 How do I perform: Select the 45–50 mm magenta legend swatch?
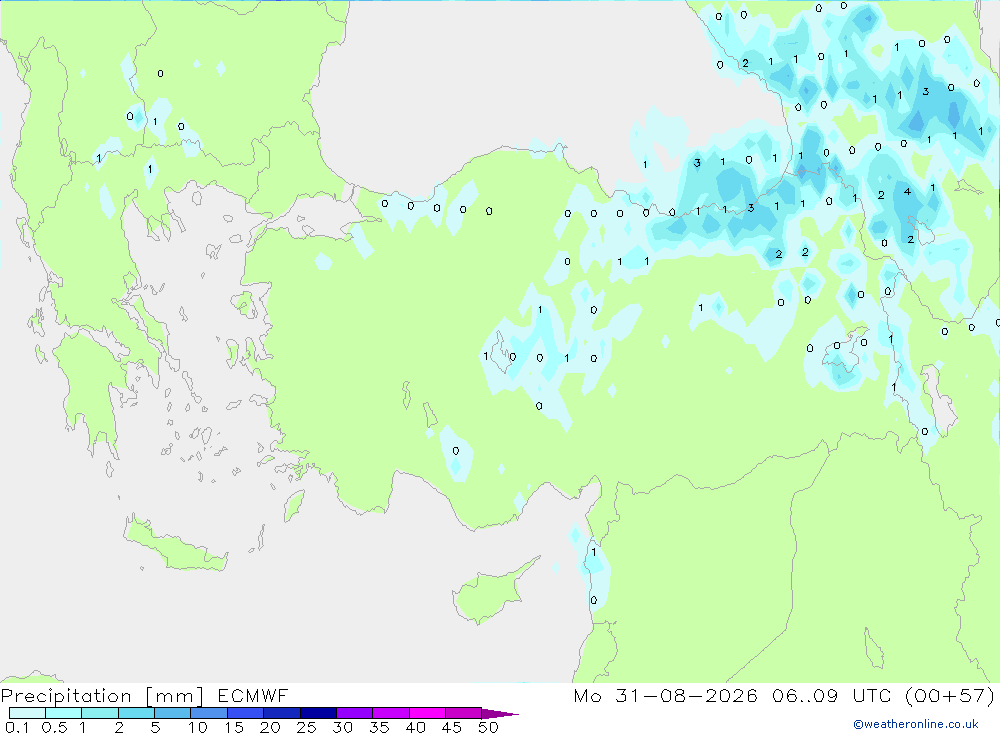[x=463, y=713]
